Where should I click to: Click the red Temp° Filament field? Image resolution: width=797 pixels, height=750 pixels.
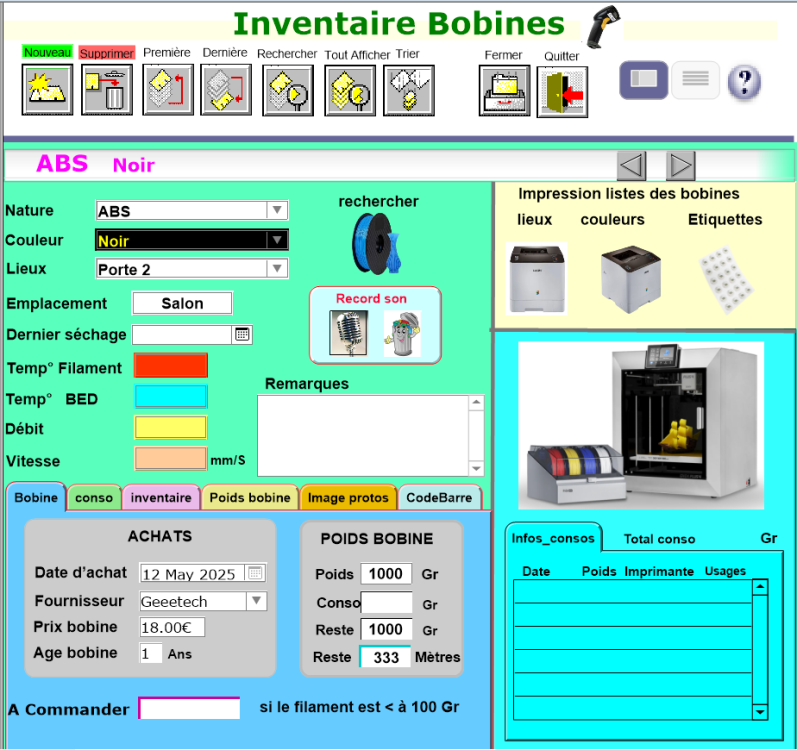pos(171,365)
